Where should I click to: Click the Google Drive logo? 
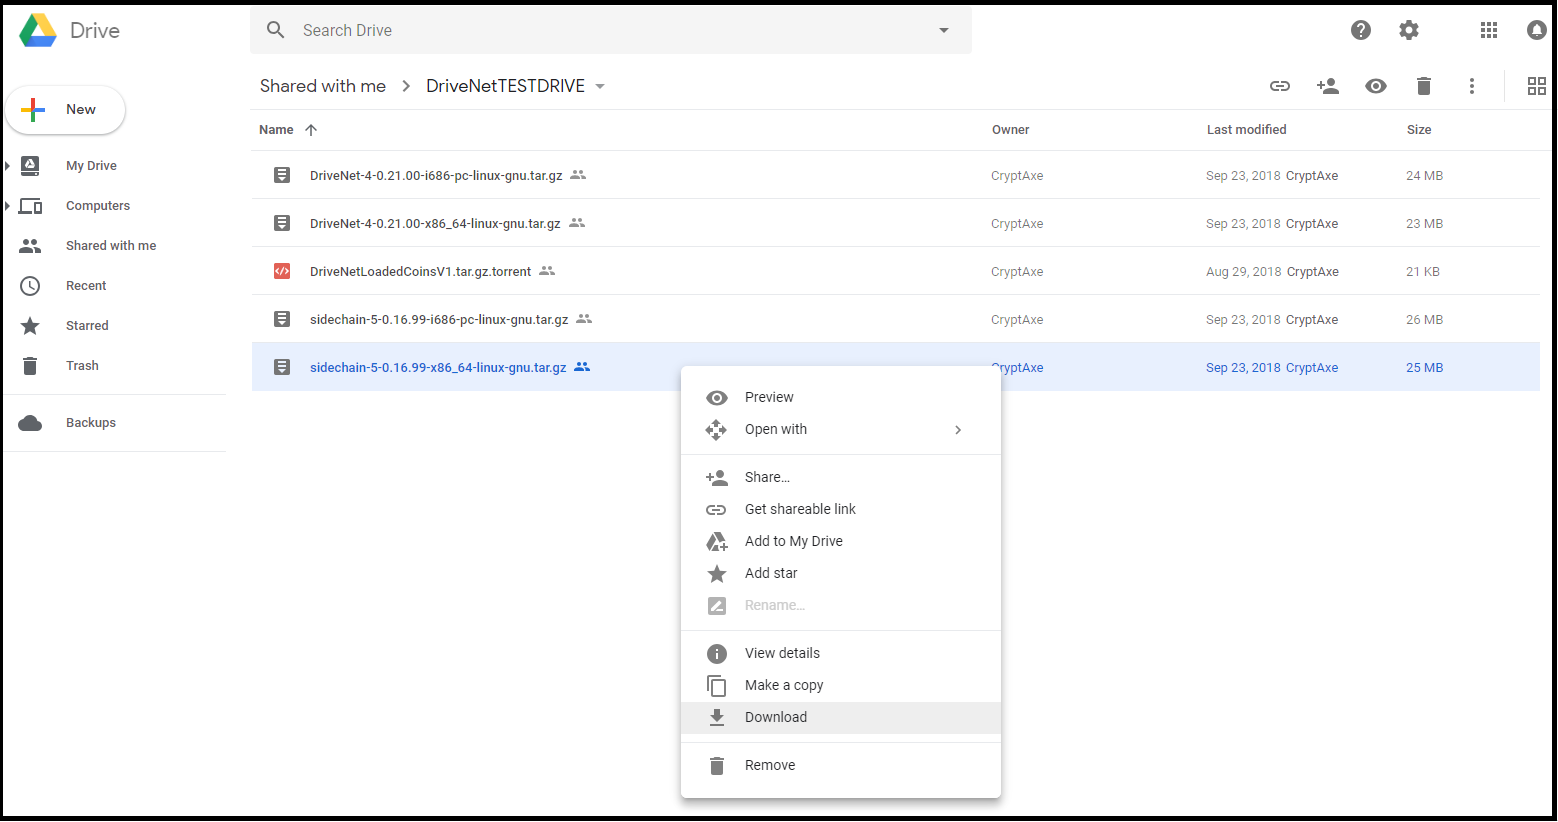(38, 30)
